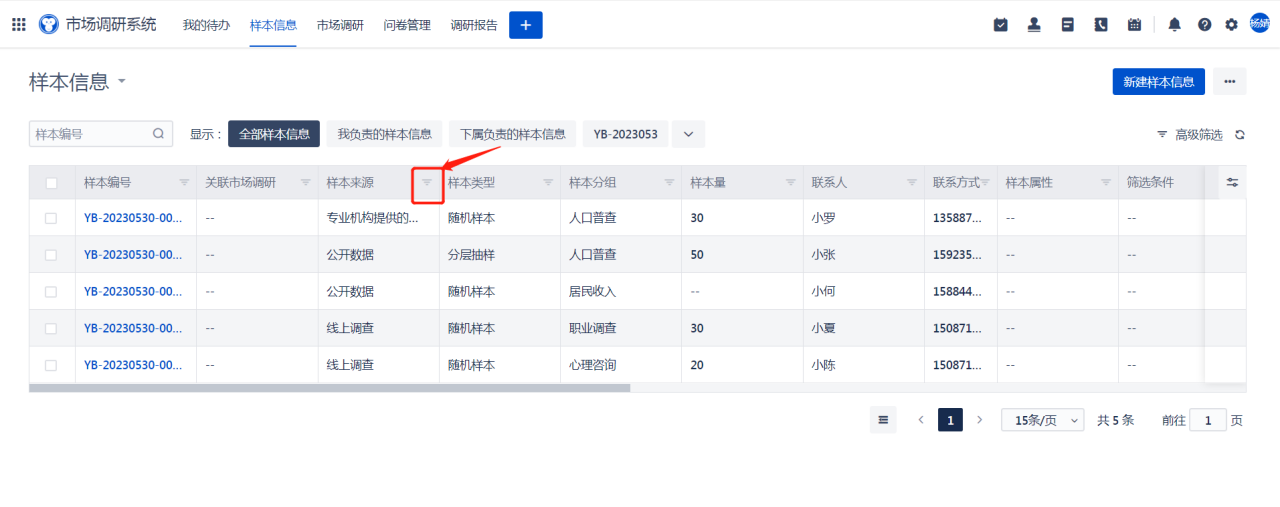
Task: Open the stamp approval icon in header
Action: pos(1034,25)
